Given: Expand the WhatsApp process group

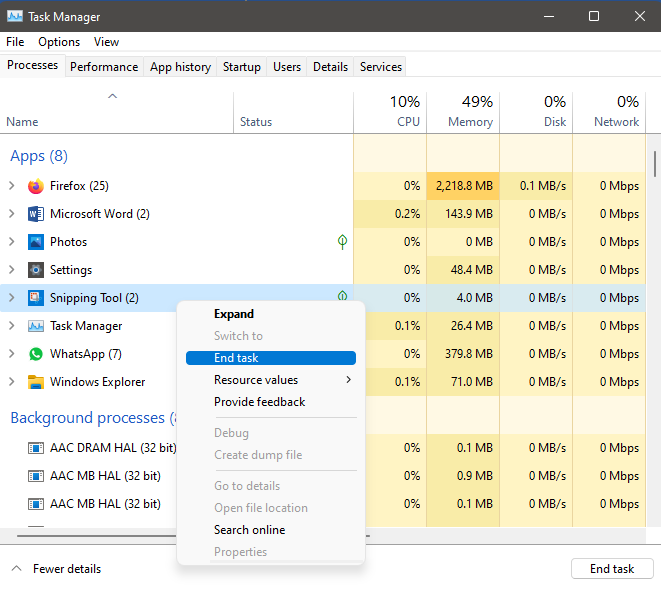Looking at the screenshot, I should click(x=12, y=354).
